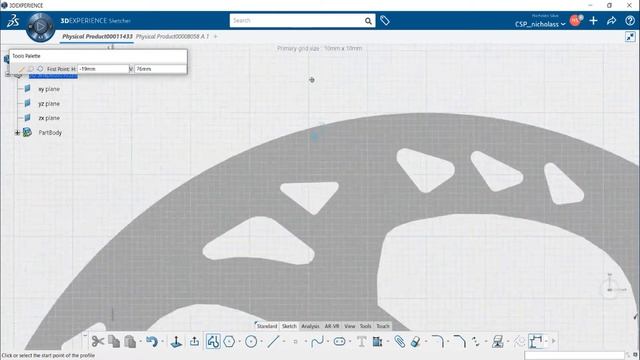Click the First Point V input field

[160, 69]
